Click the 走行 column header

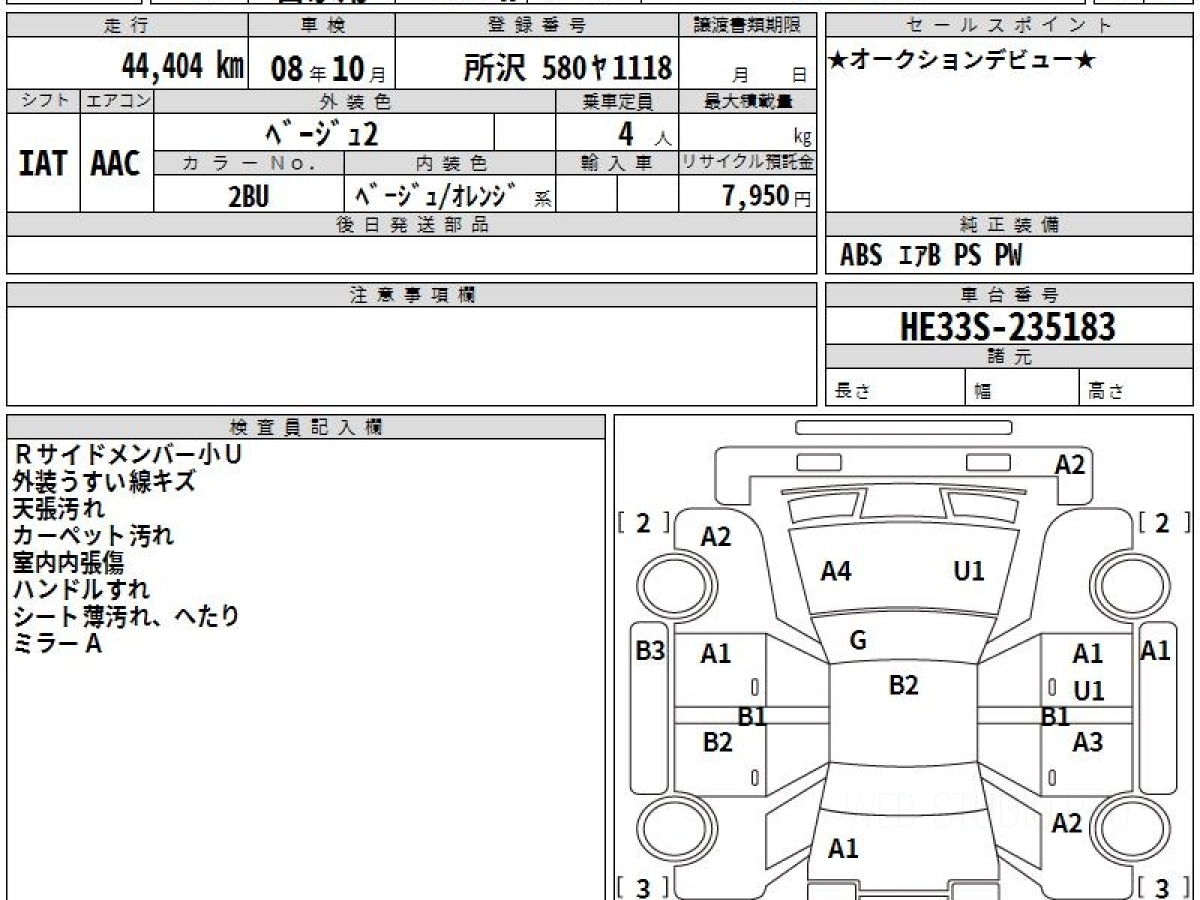(125, 26)
